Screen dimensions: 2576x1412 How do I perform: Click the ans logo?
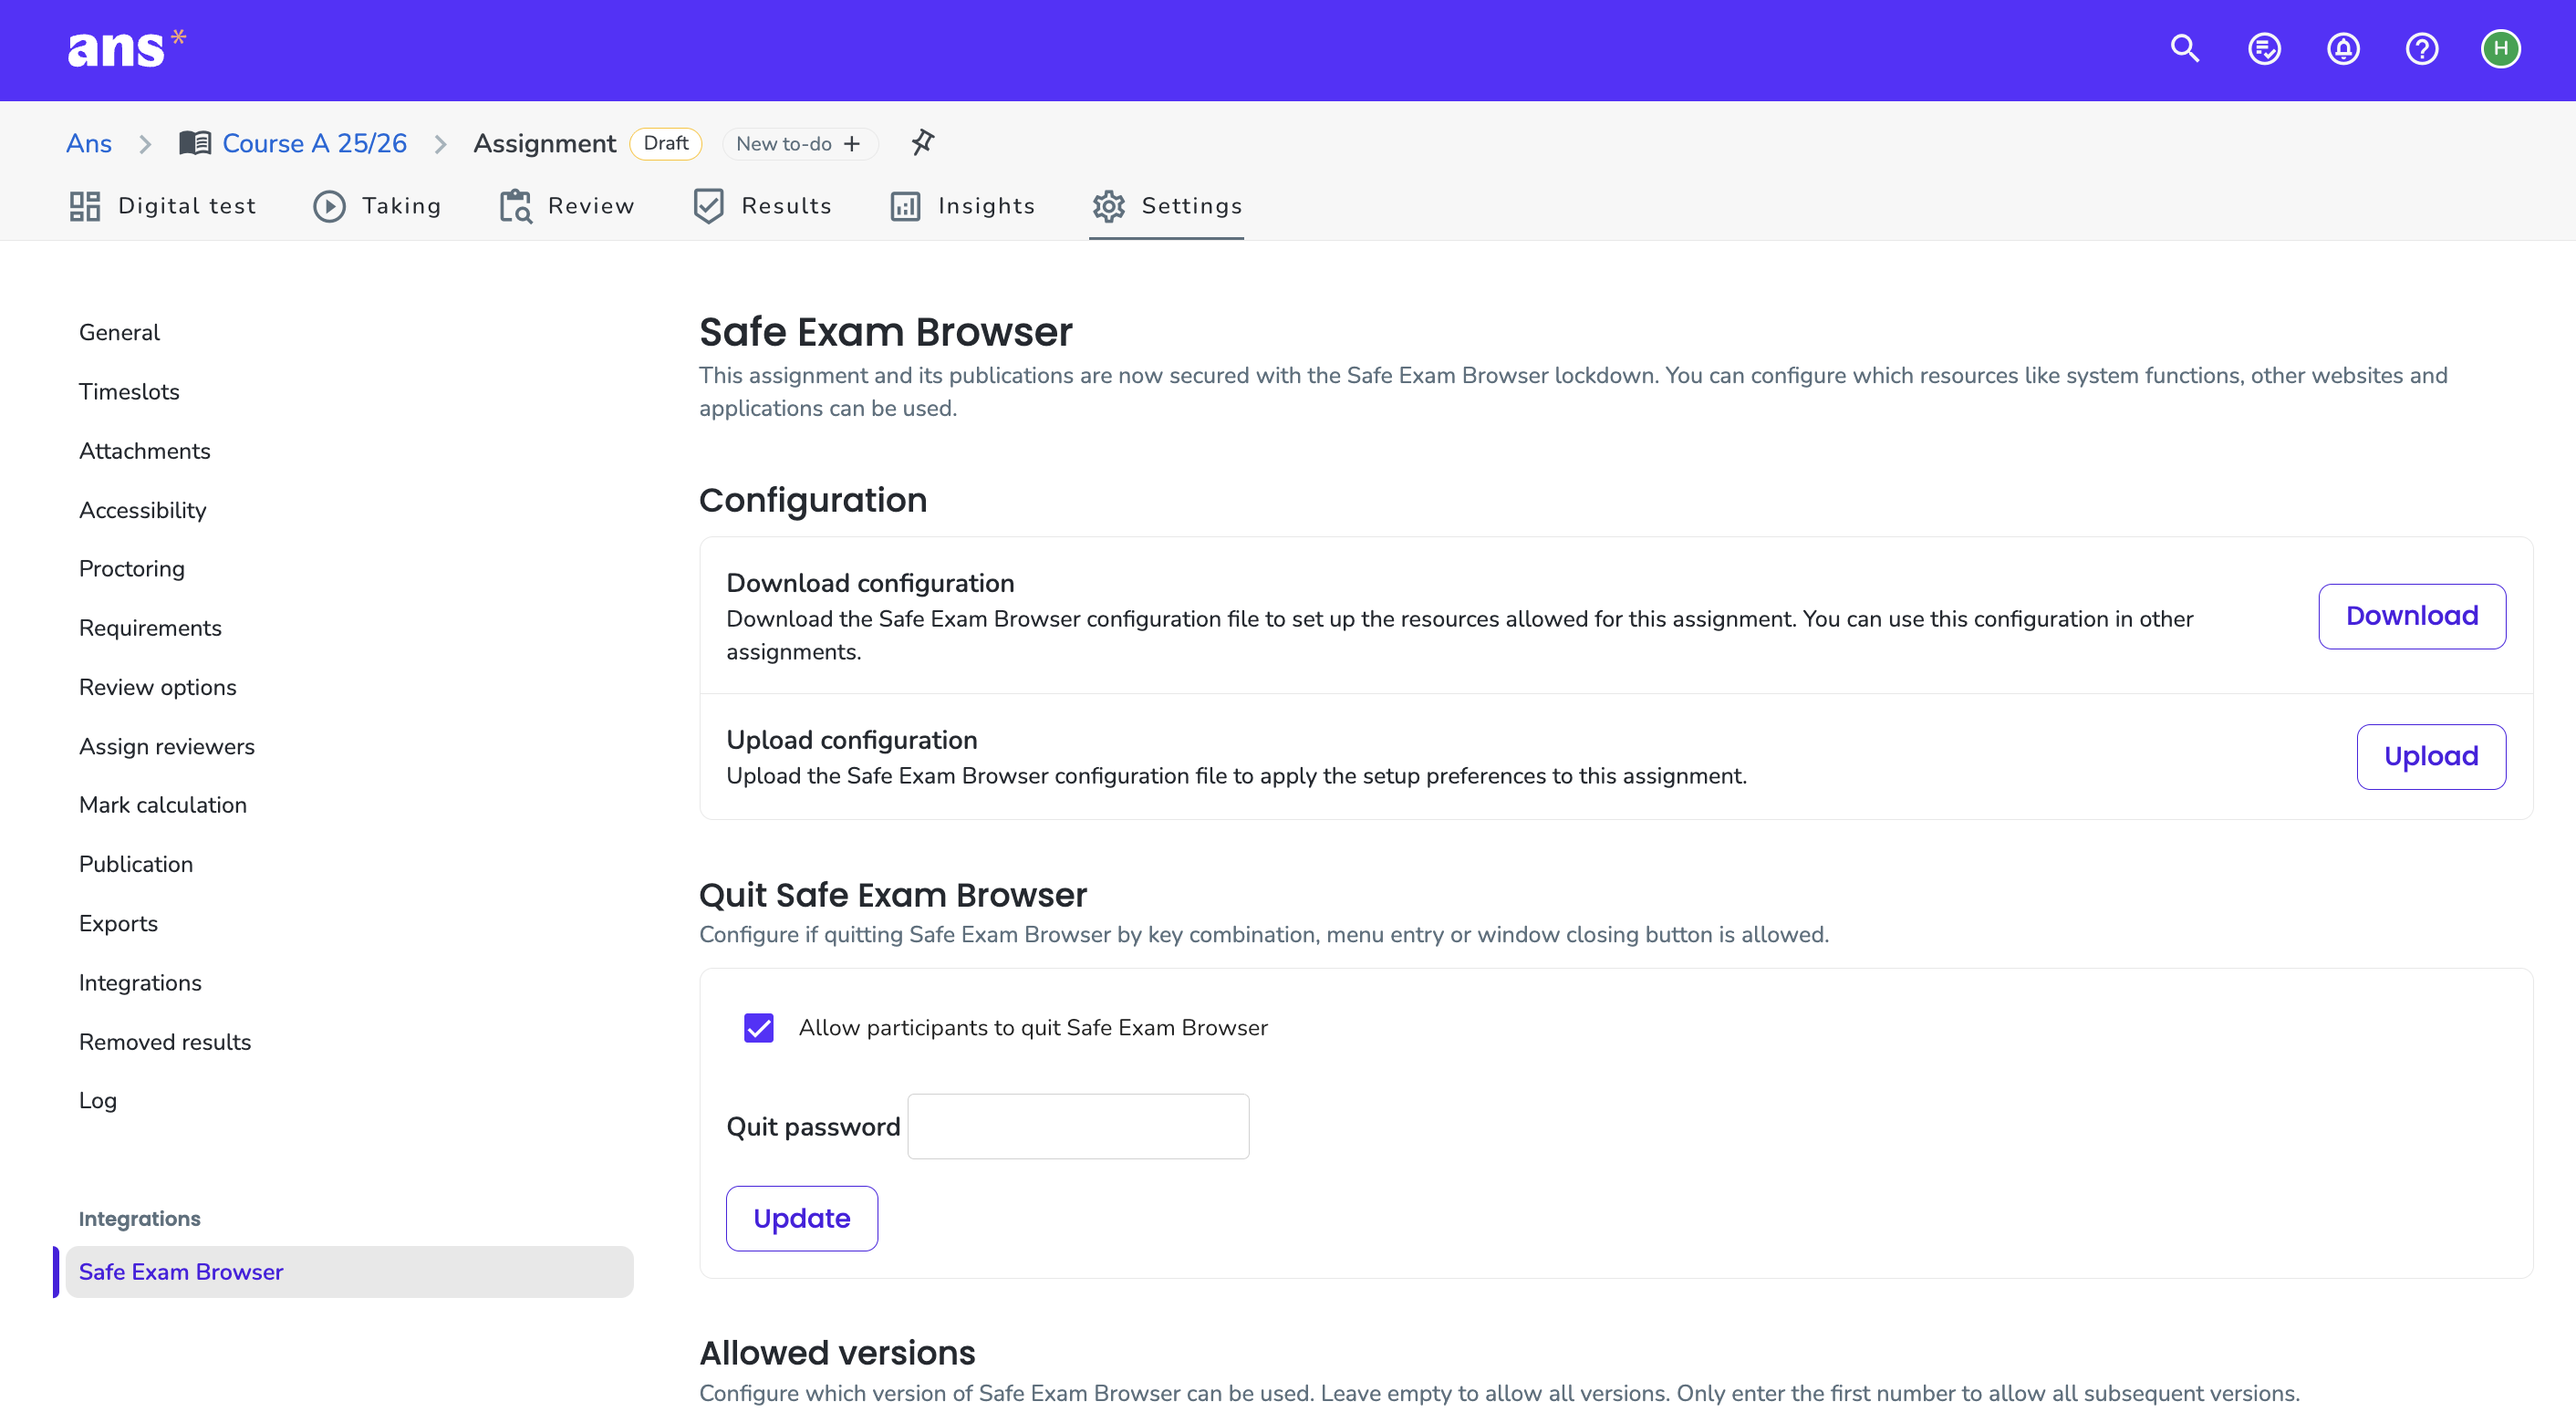pos(125,48)
